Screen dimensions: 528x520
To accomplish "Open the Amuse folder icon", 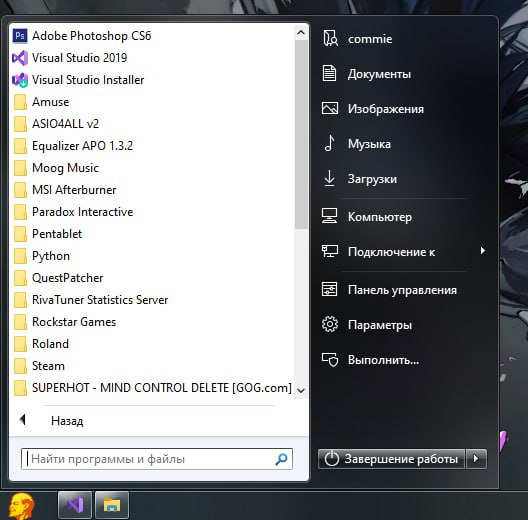I will click(20, 102).
